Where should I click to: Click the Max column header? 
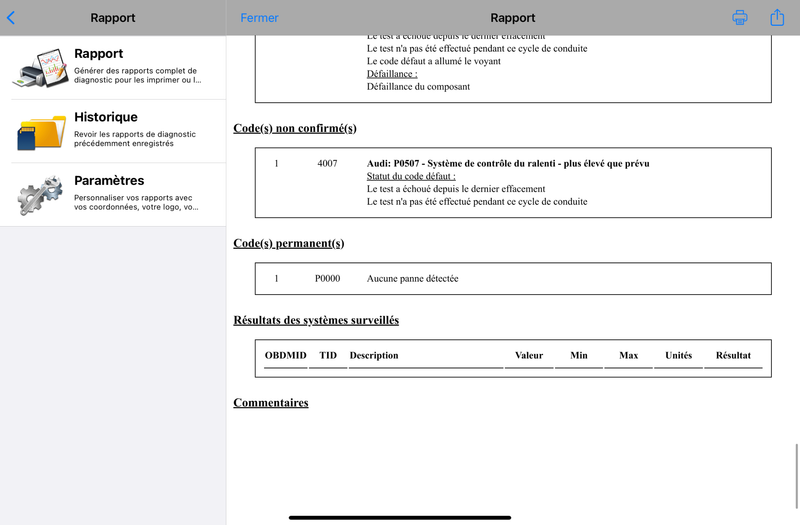[x=629, y=355]
